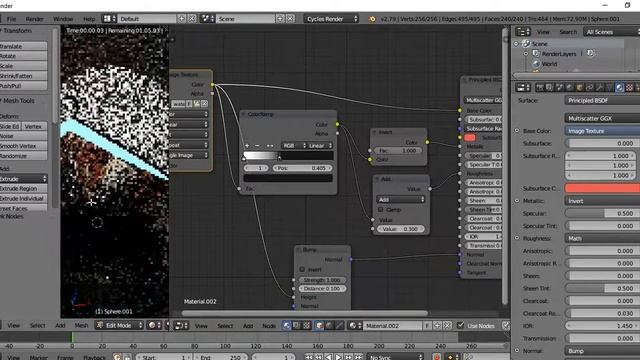This screenshot has width=640, height=360.
Task: Open the Render menu
Action: click(34, 19)
